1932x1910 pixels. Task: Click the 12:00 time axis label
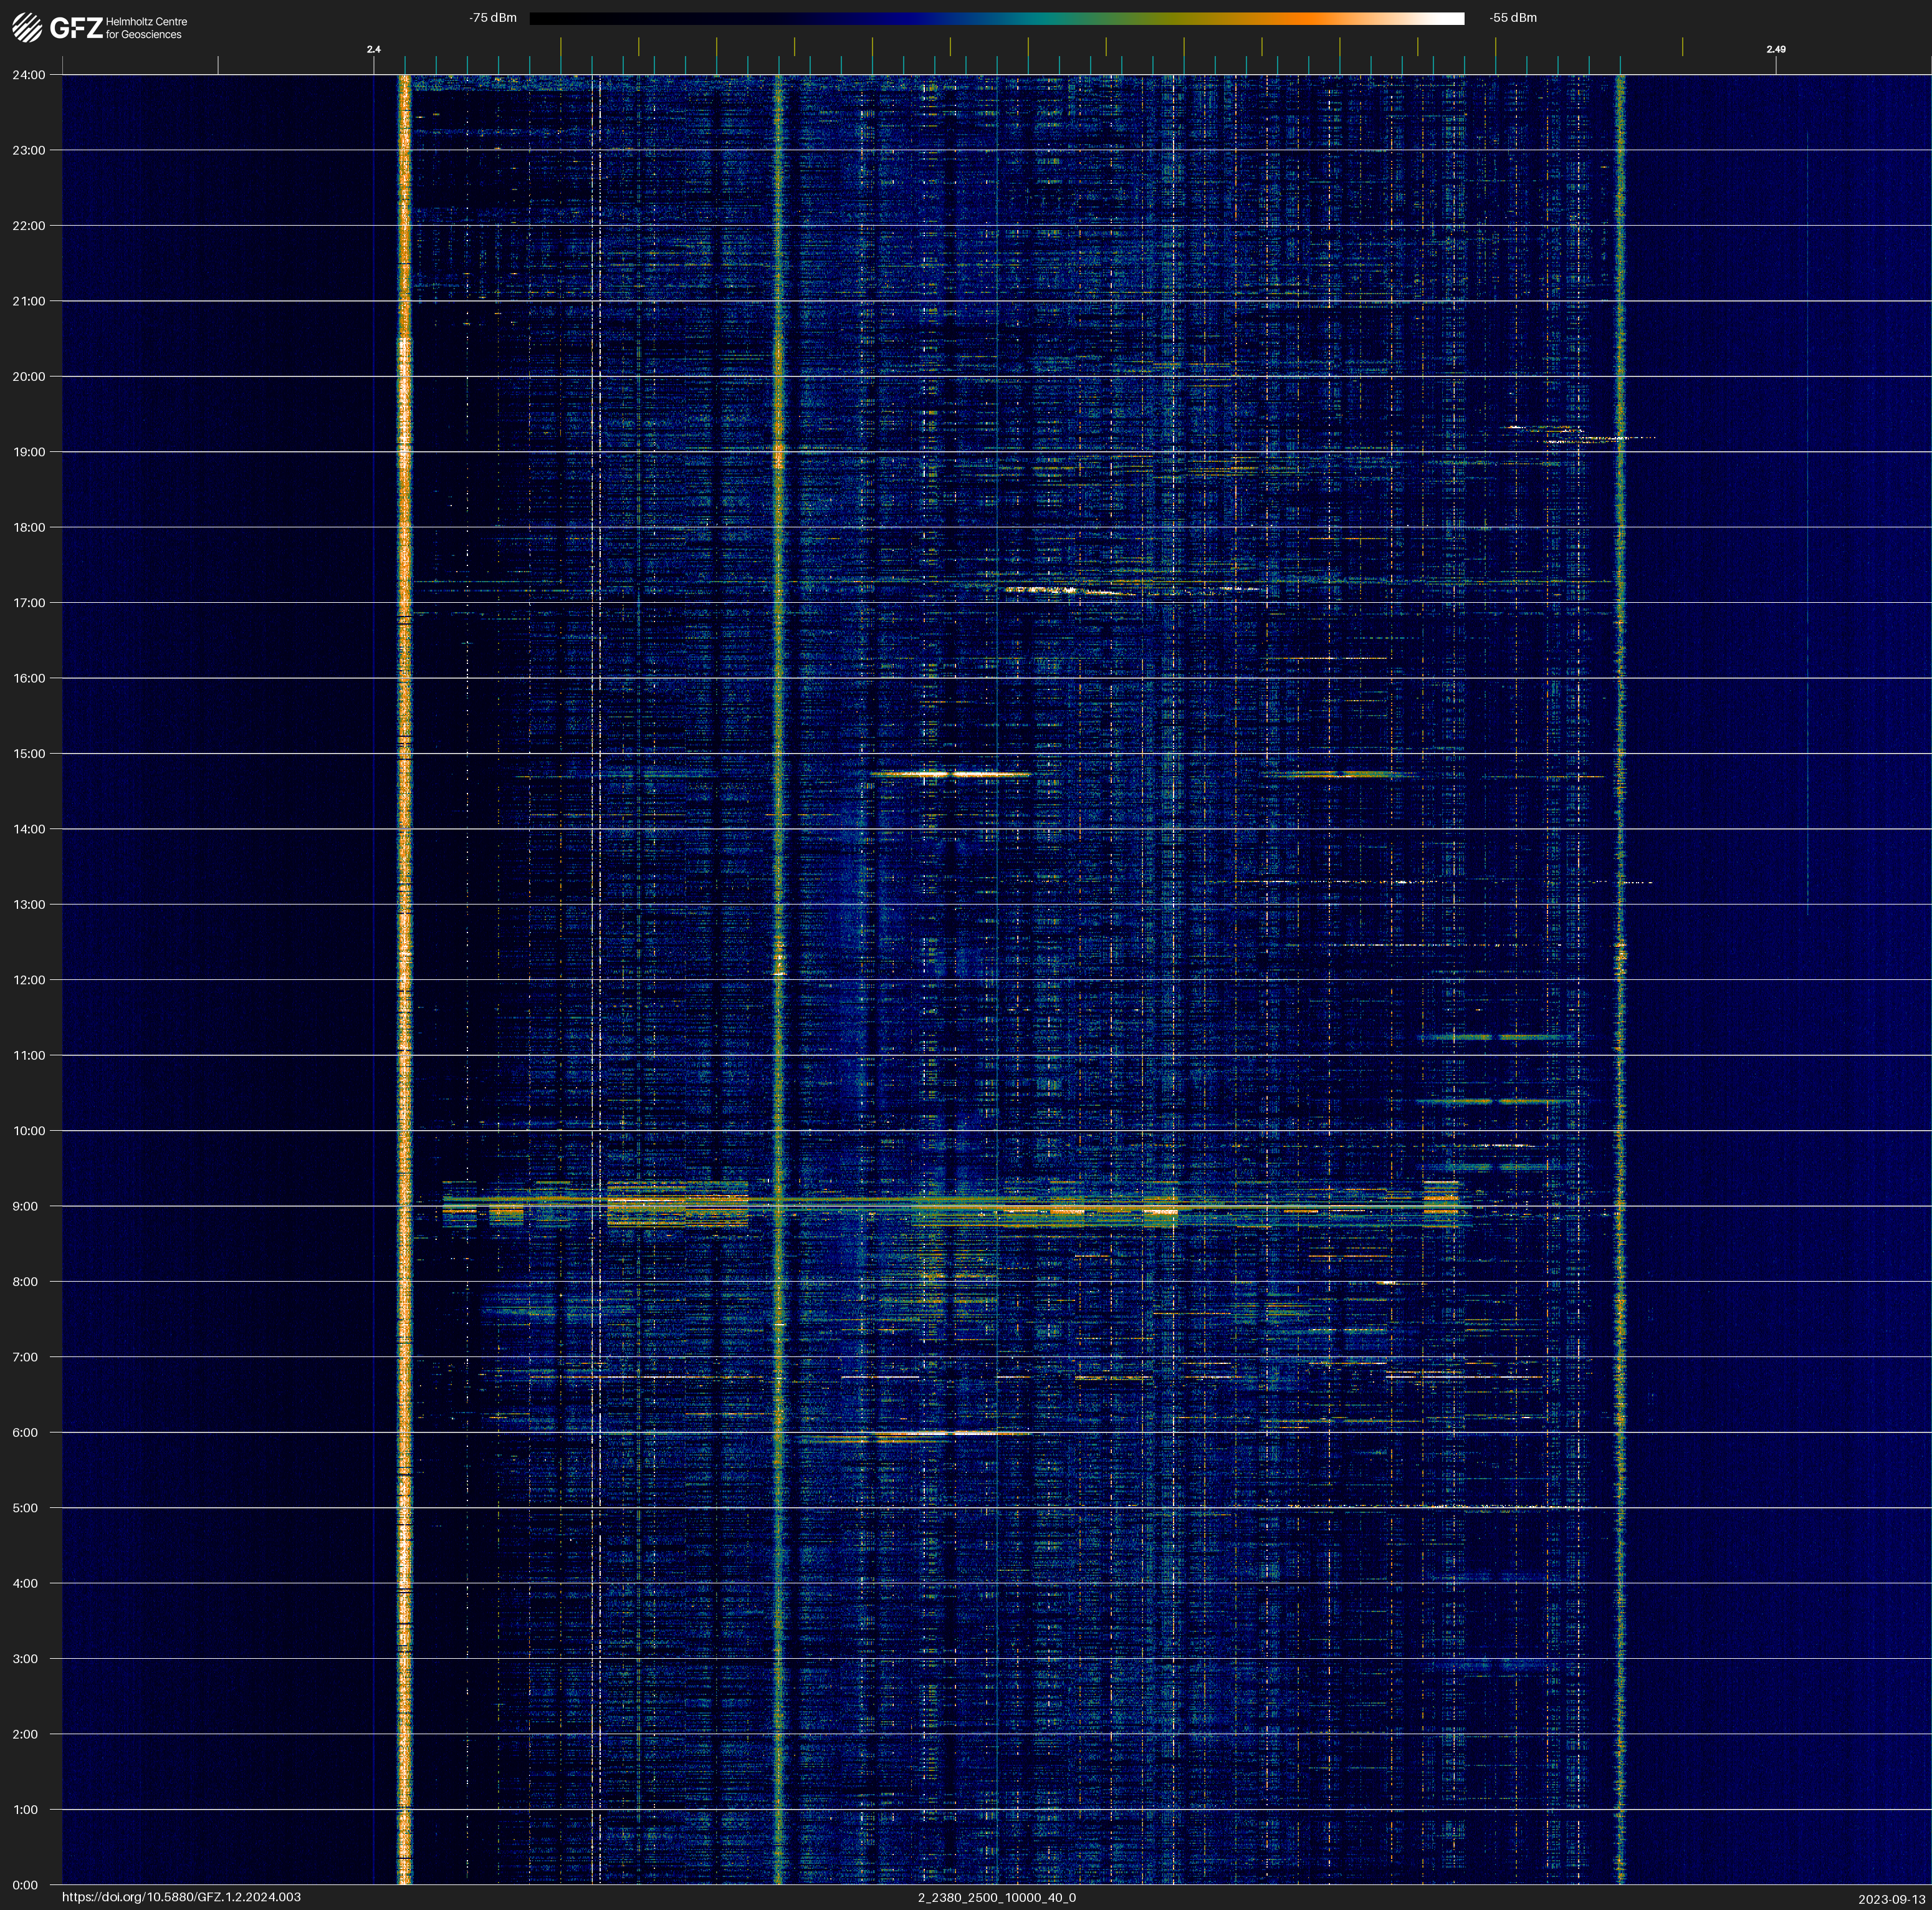tap(29, 980)
